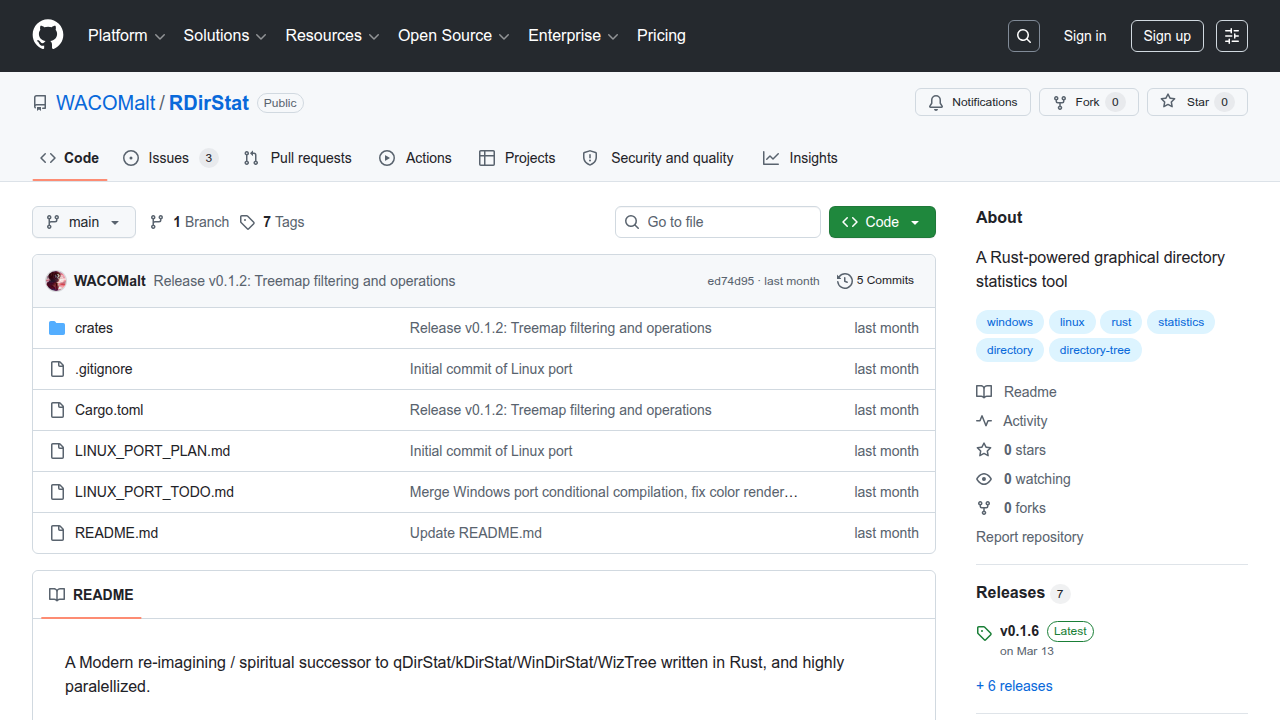The width and height of the screenshot is (1280, 720).
Task: Click the eye icon beside 0 watching
Action: (984, 479)
